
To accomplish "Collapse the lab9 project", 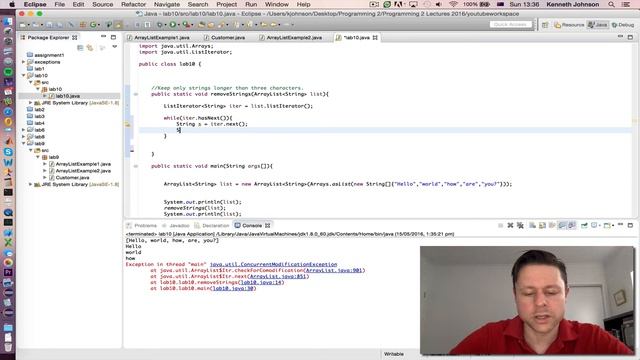I will [x=23, y=144].
